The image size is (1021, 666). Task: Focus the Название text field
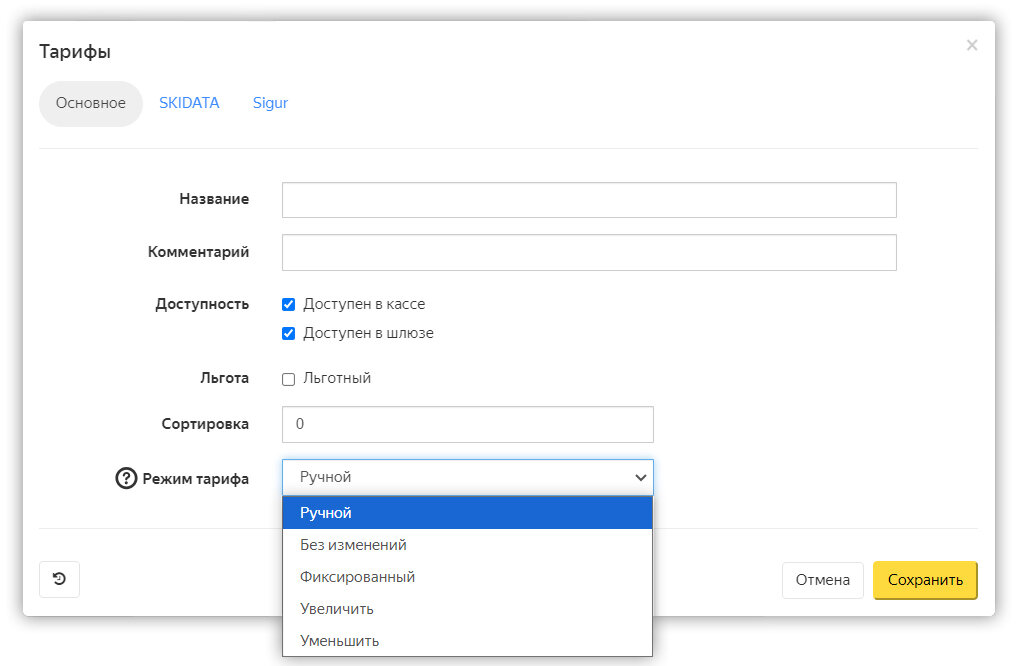(x=589, y=200)
